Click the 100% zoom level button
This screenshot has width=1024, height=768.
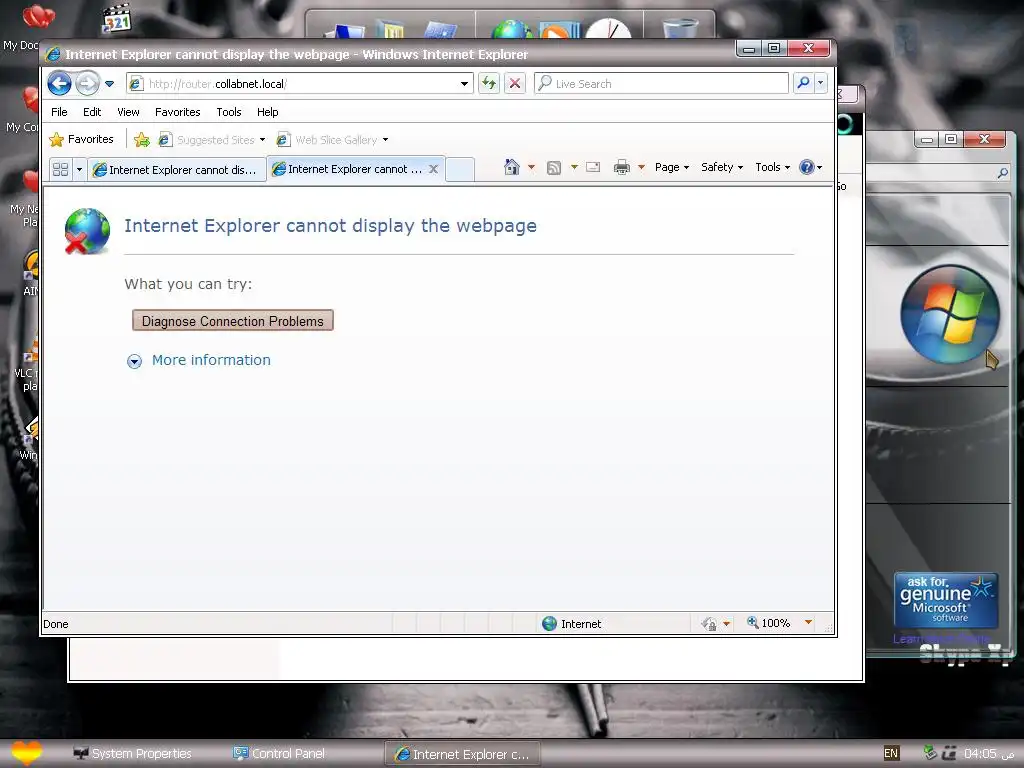click(769, 623)
